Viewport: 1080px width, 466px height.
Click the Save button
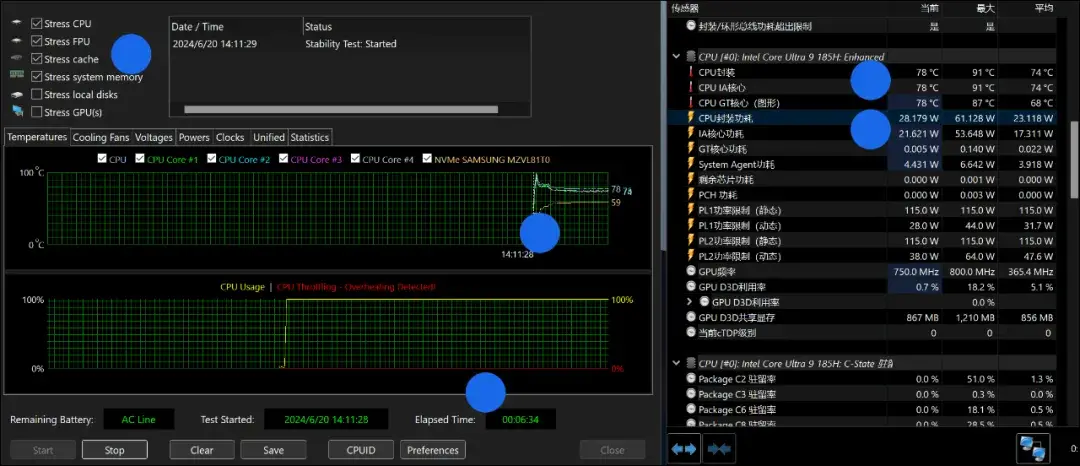tap(273, 450)
